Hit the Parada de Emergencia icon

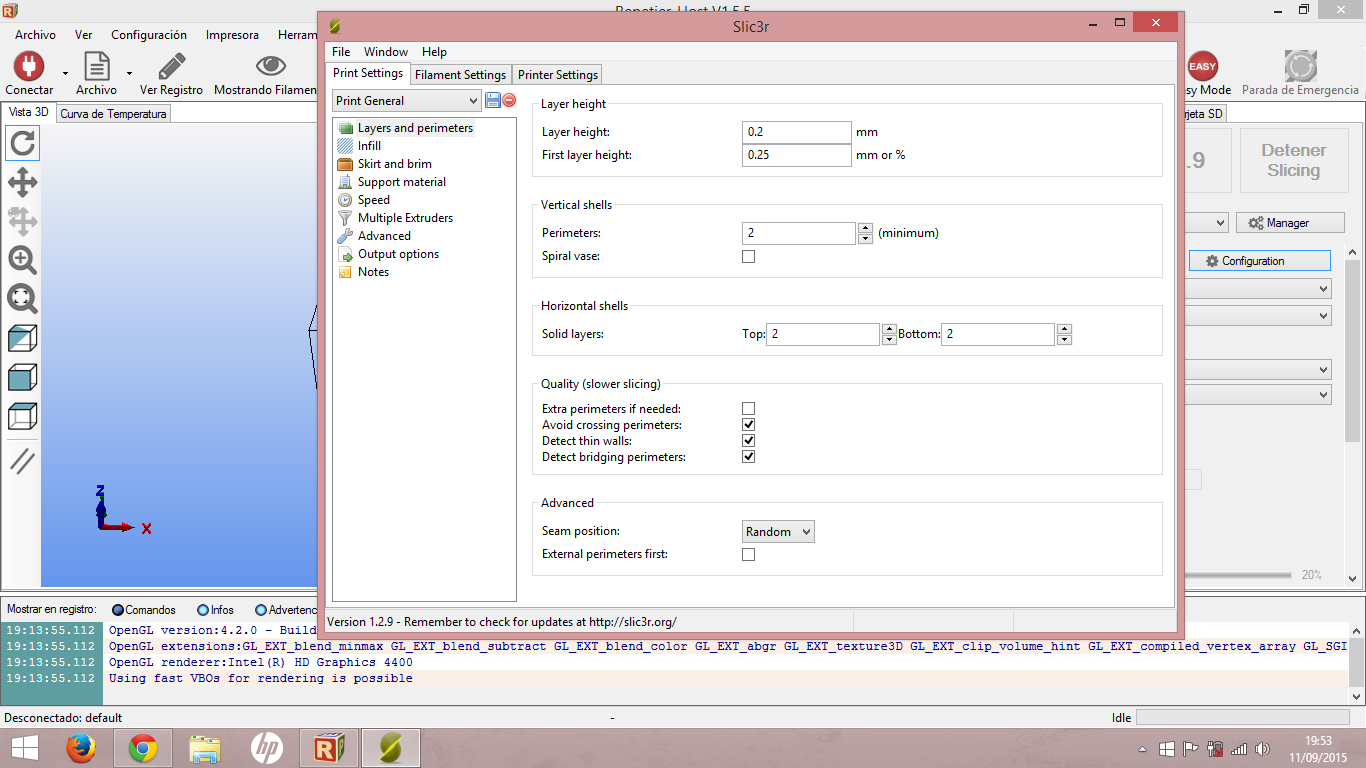coord(1300,66)
